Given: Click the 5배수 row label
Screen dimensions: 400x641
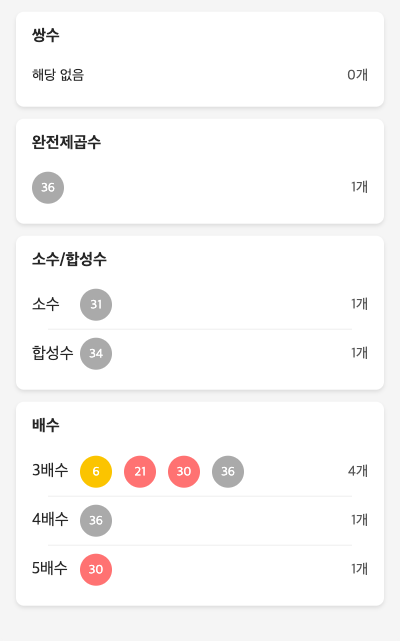Looking at the screenshot, I should click(x=50, y=568).
